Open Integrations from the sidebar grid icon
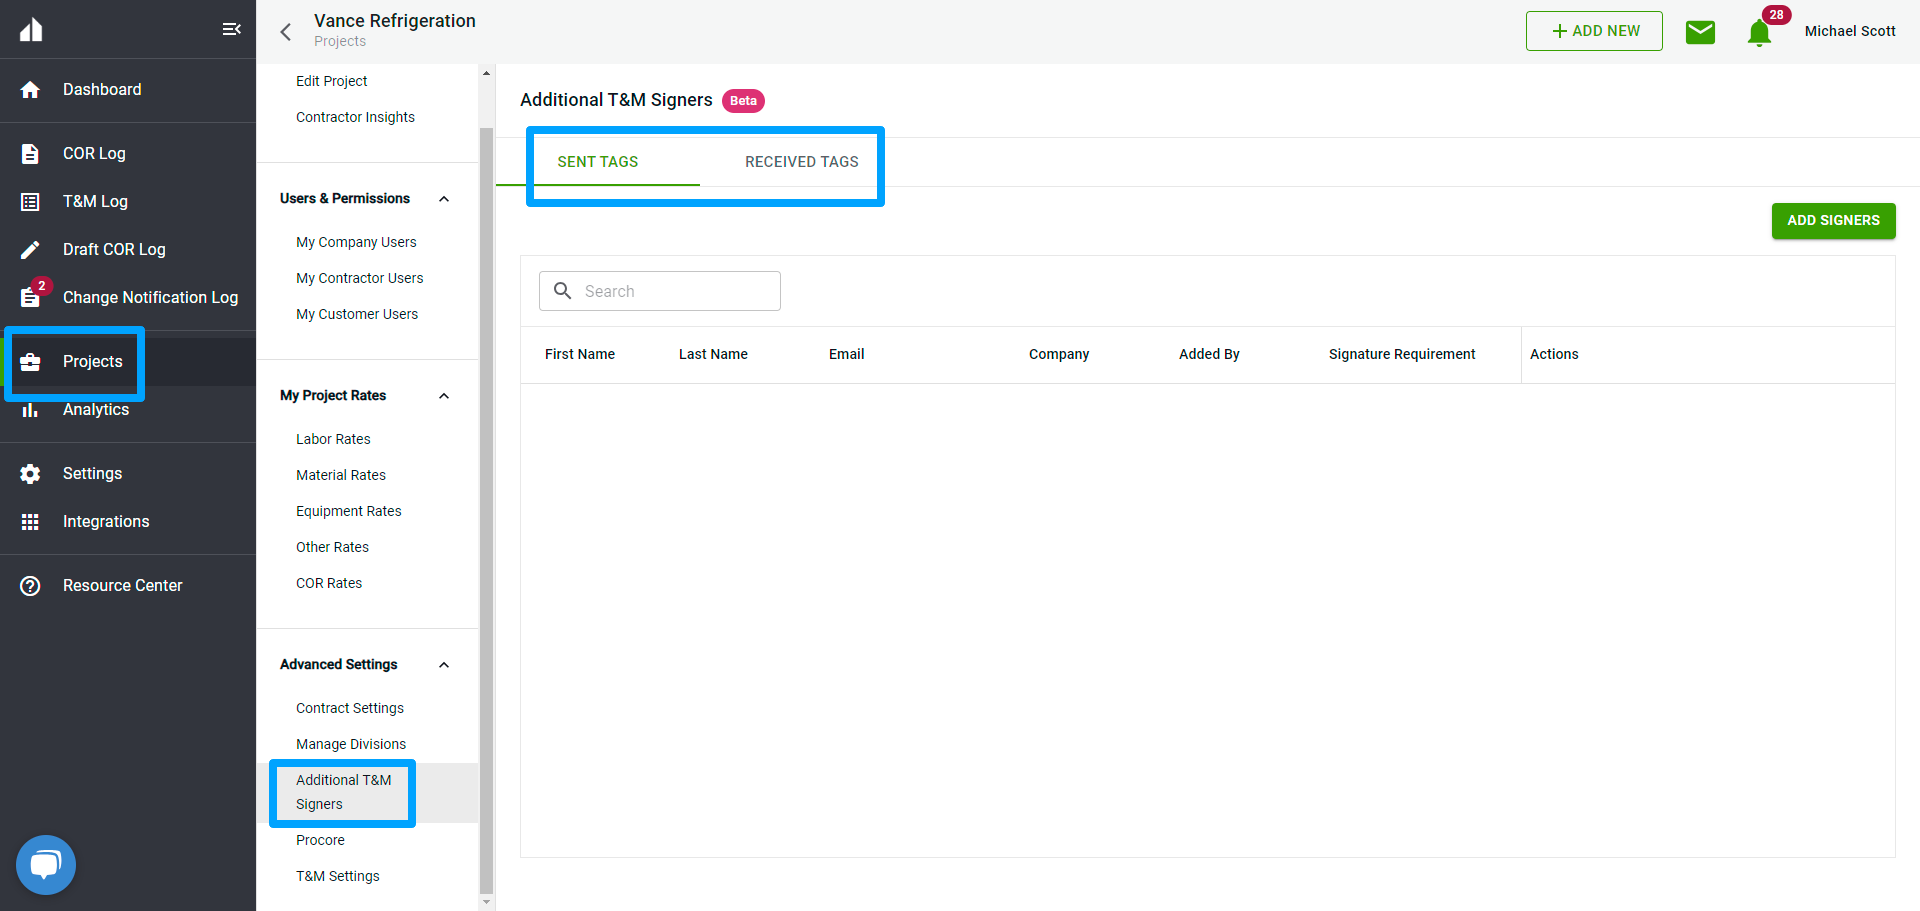 coord(30,521)
